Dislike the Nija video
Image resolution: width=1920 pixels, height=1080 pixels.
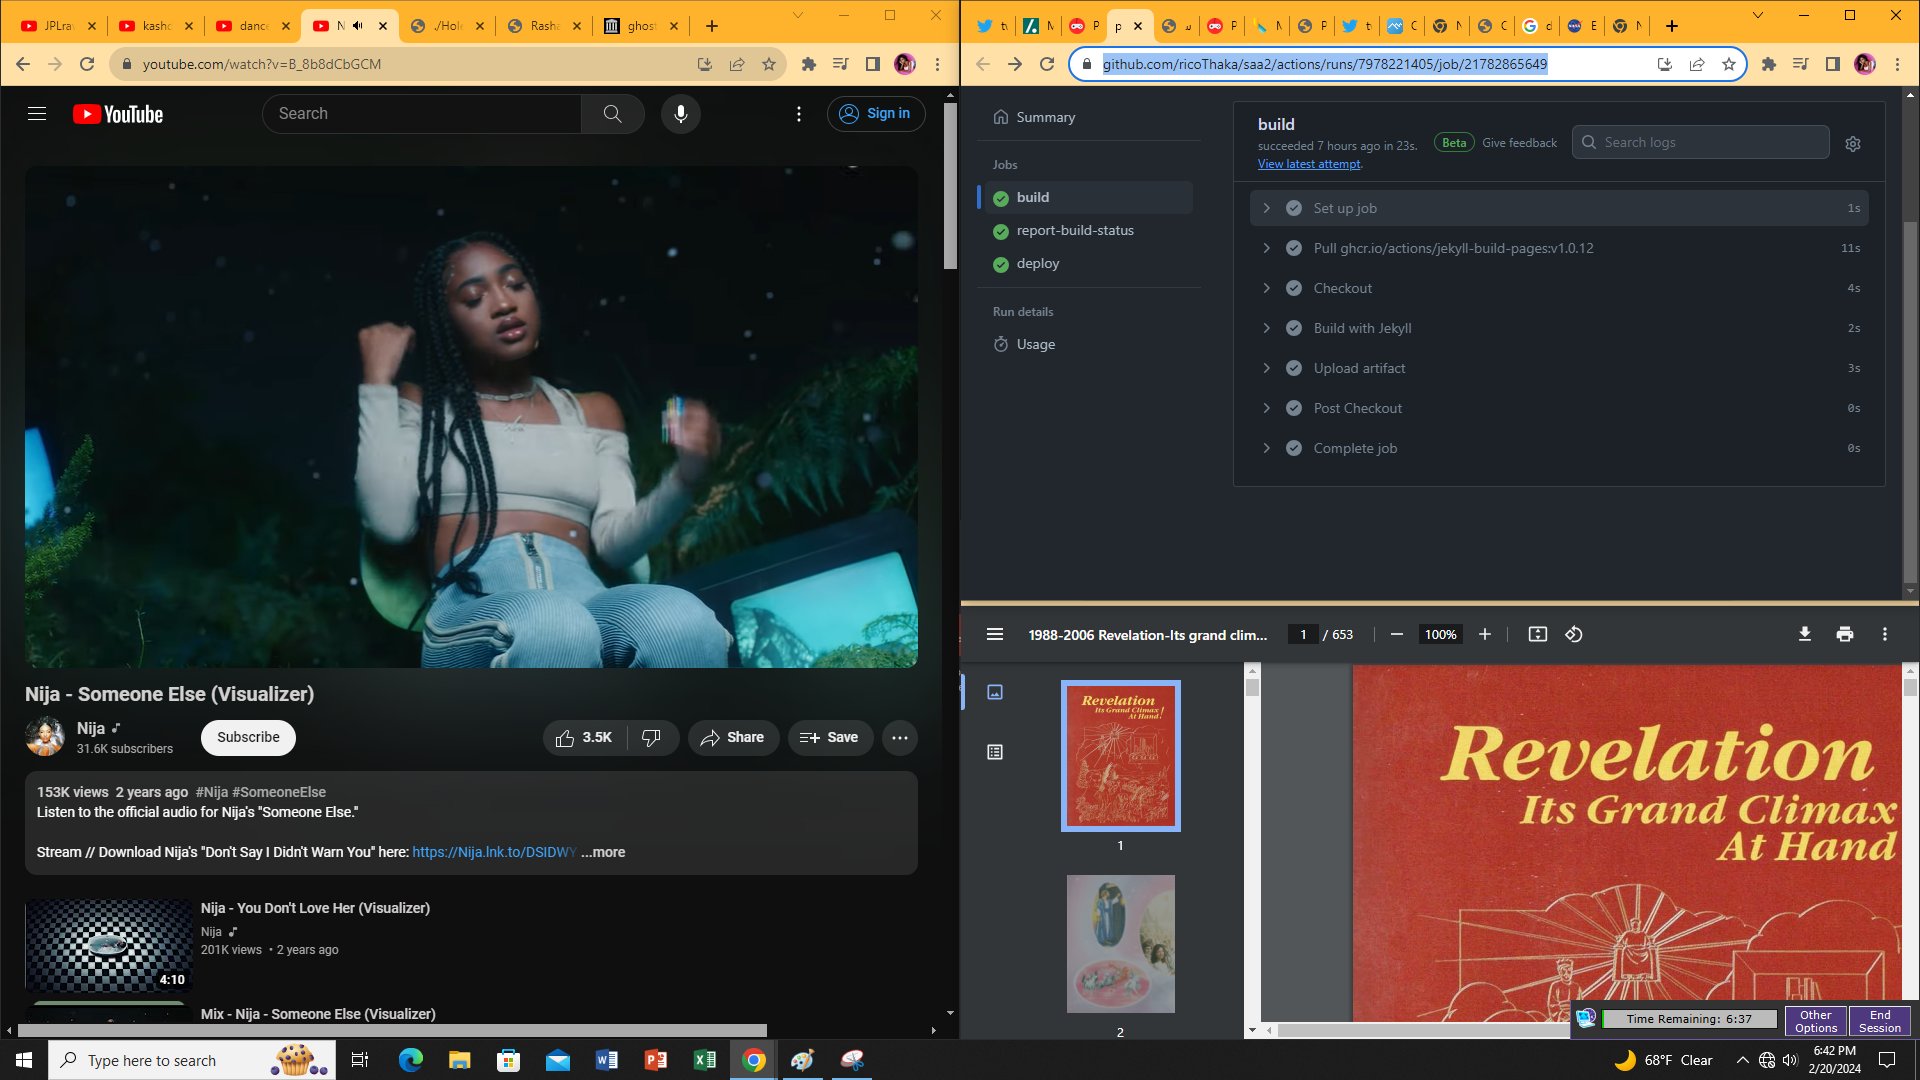(x=652, y=738)
